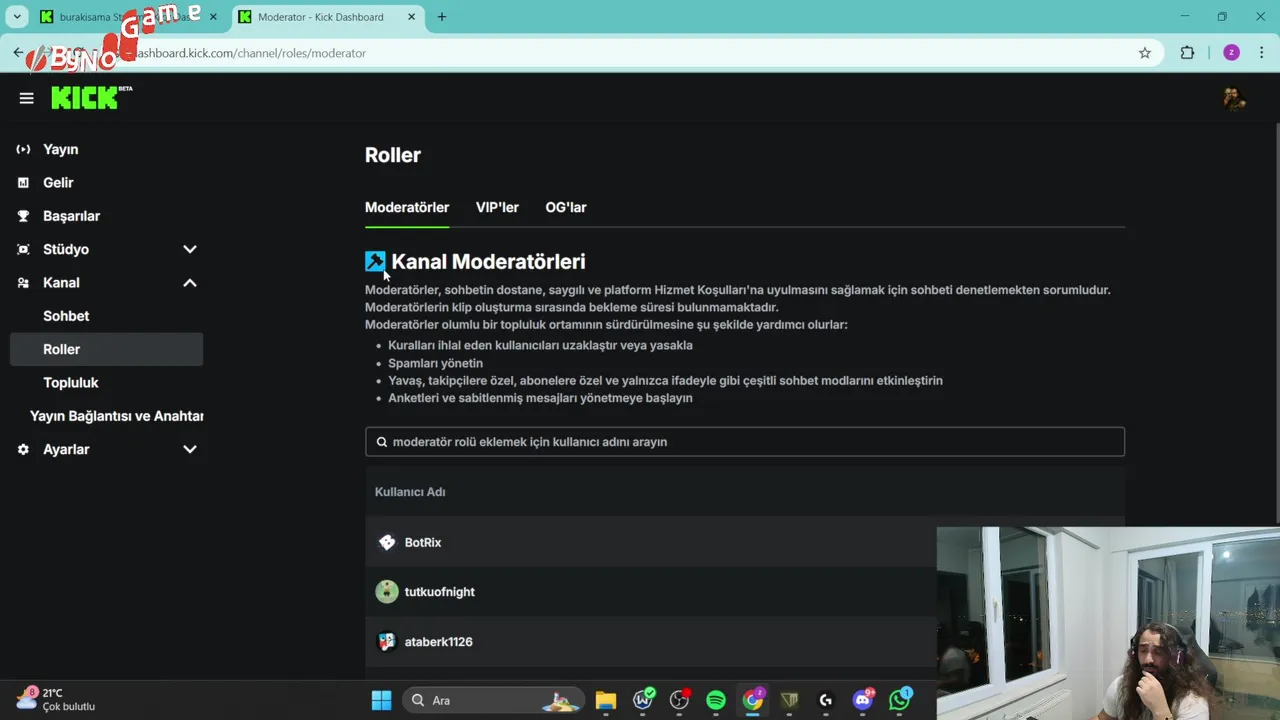Bookmark this page with star icon
Image resolution: width=1280 pixels, height=720 pixels.
coord(1145,53)
